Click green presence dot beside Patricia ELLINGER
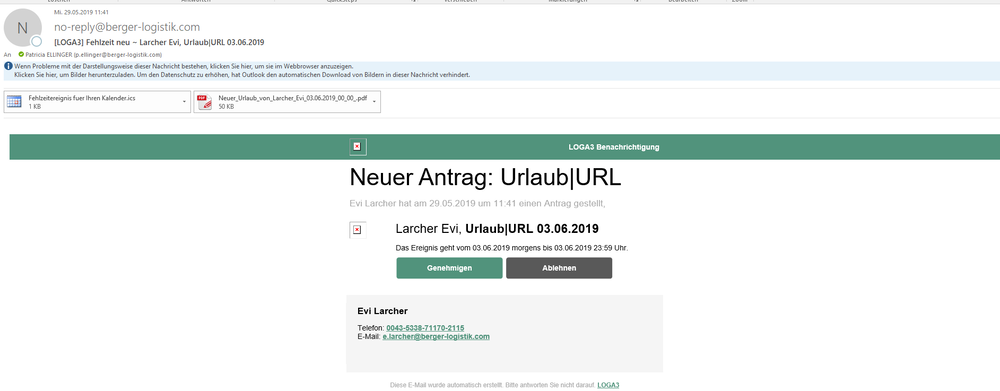The height and width of the screenshot is (391, 1000). (x=21, y=55)
